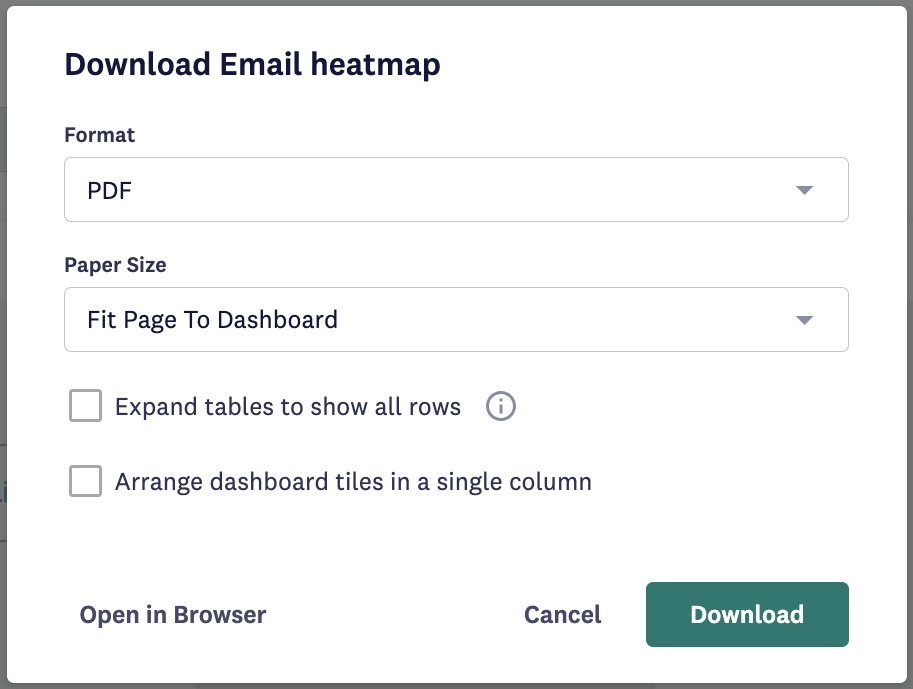Image resolution: width=913 pixels, height=689 pixels.
Task: Open the Format dropdown showing PDF
Action: pyautogui.click(x=456, y=189)
